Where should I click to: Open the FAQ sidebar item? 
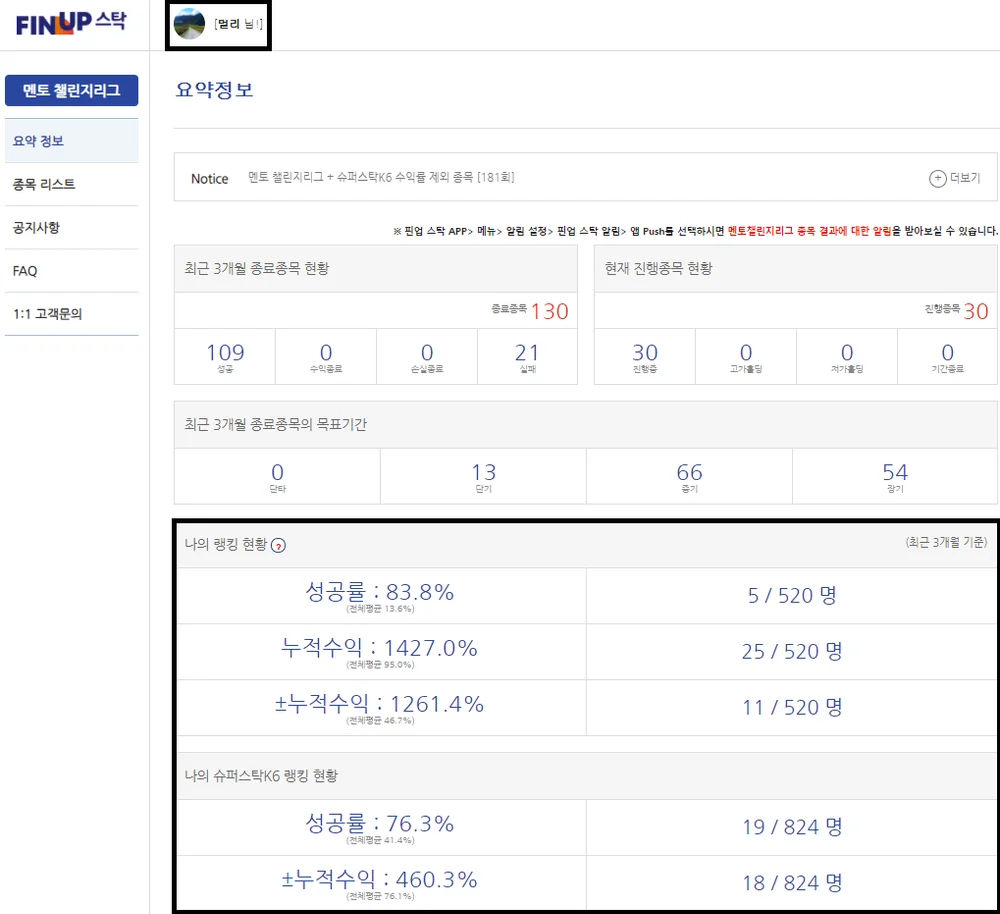(x=25, y=271)
